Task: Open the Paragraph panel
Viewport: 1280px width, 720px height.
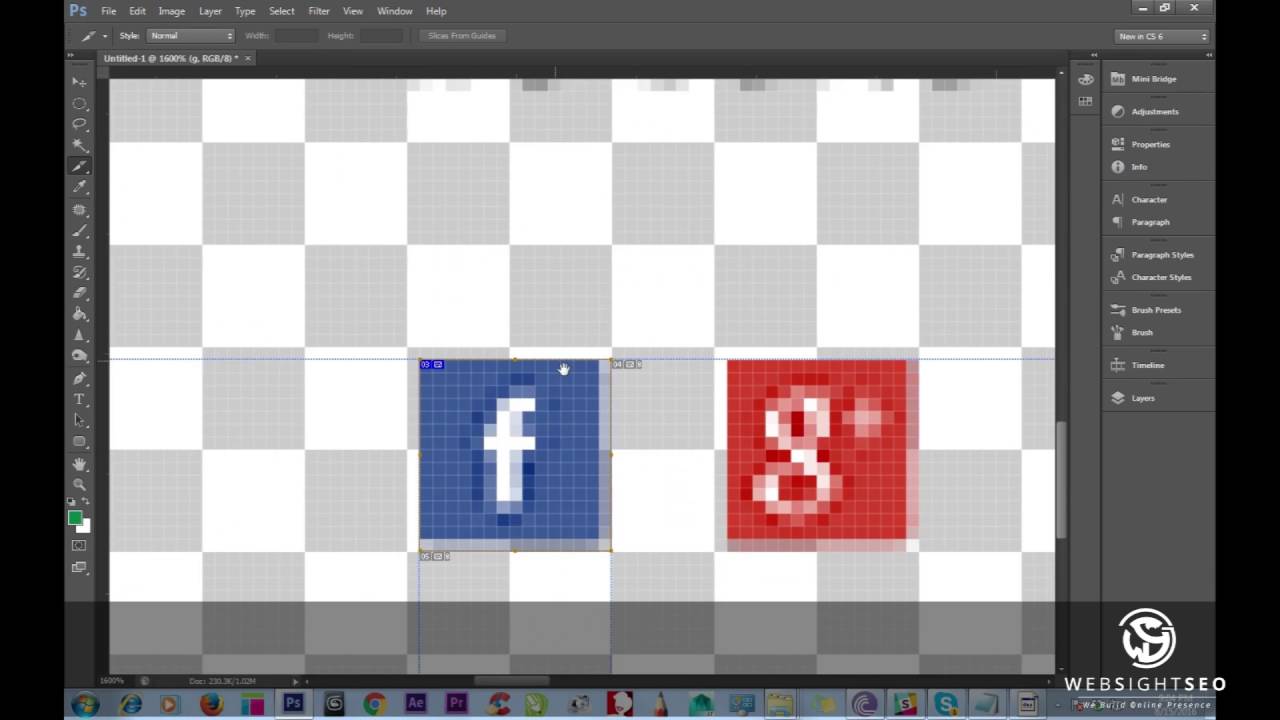Action: click(x=1150, y=222)
